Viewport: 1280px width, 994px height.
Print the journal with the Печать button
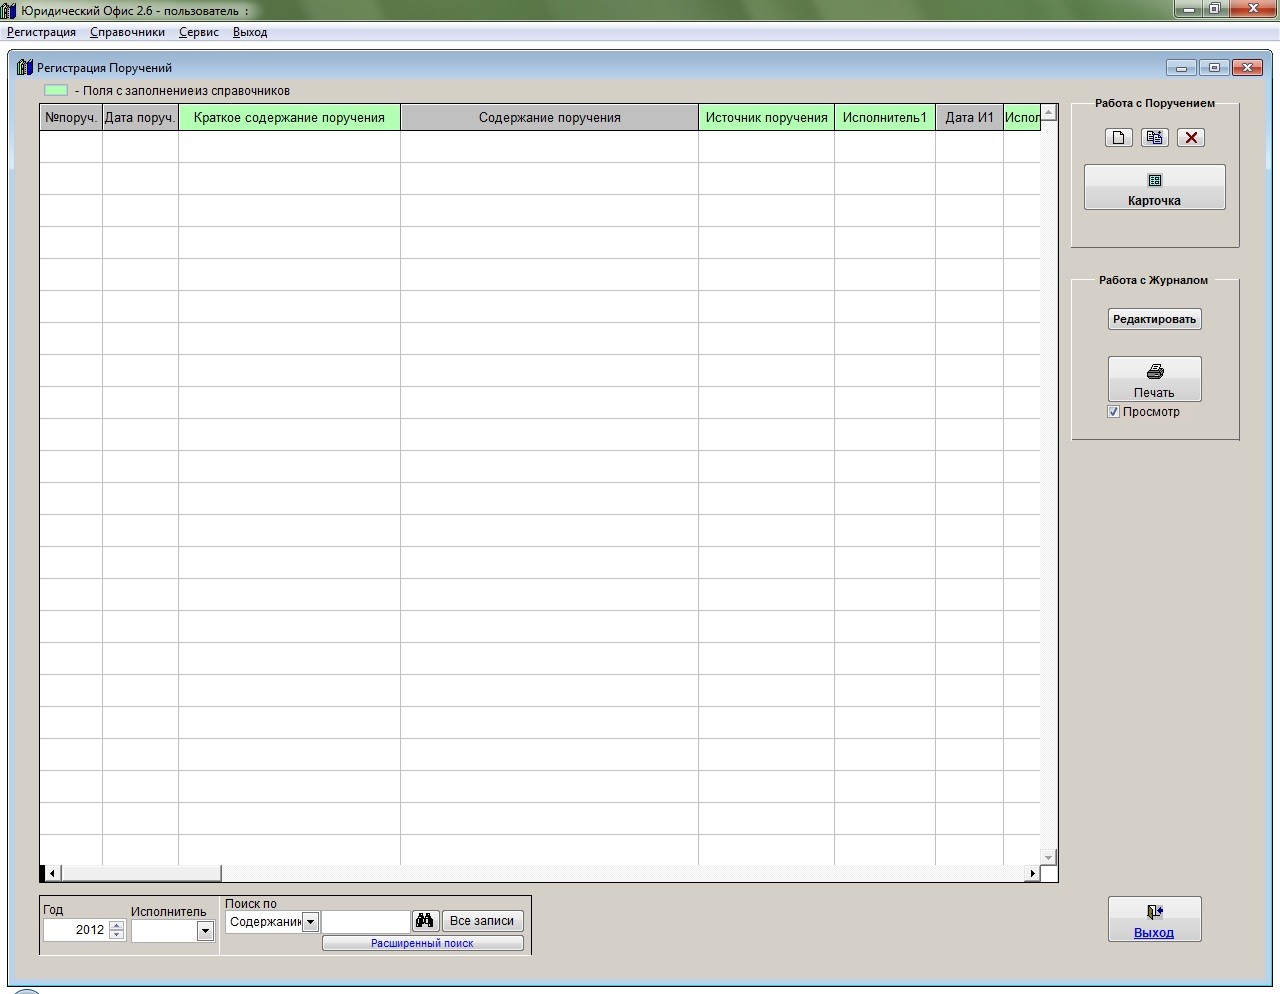pyautogui.click(x=1154, y=380)
